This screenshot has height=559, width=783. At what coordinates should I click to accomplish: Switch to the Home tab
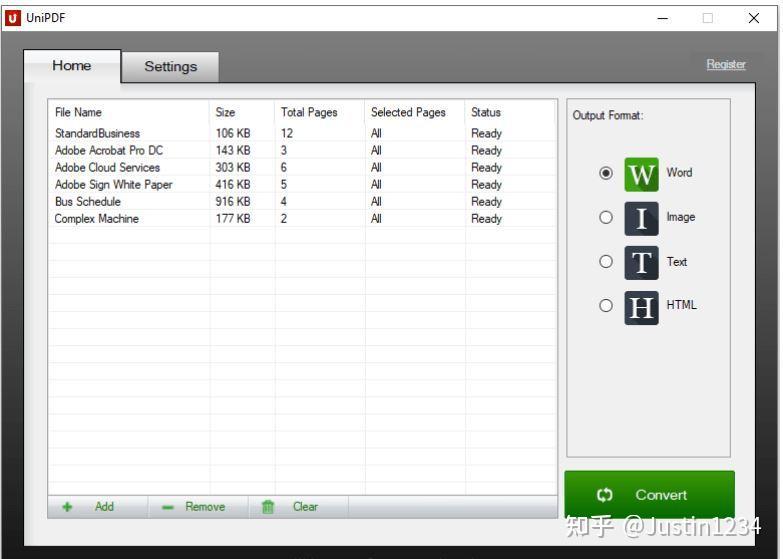[x=72, y=66]
